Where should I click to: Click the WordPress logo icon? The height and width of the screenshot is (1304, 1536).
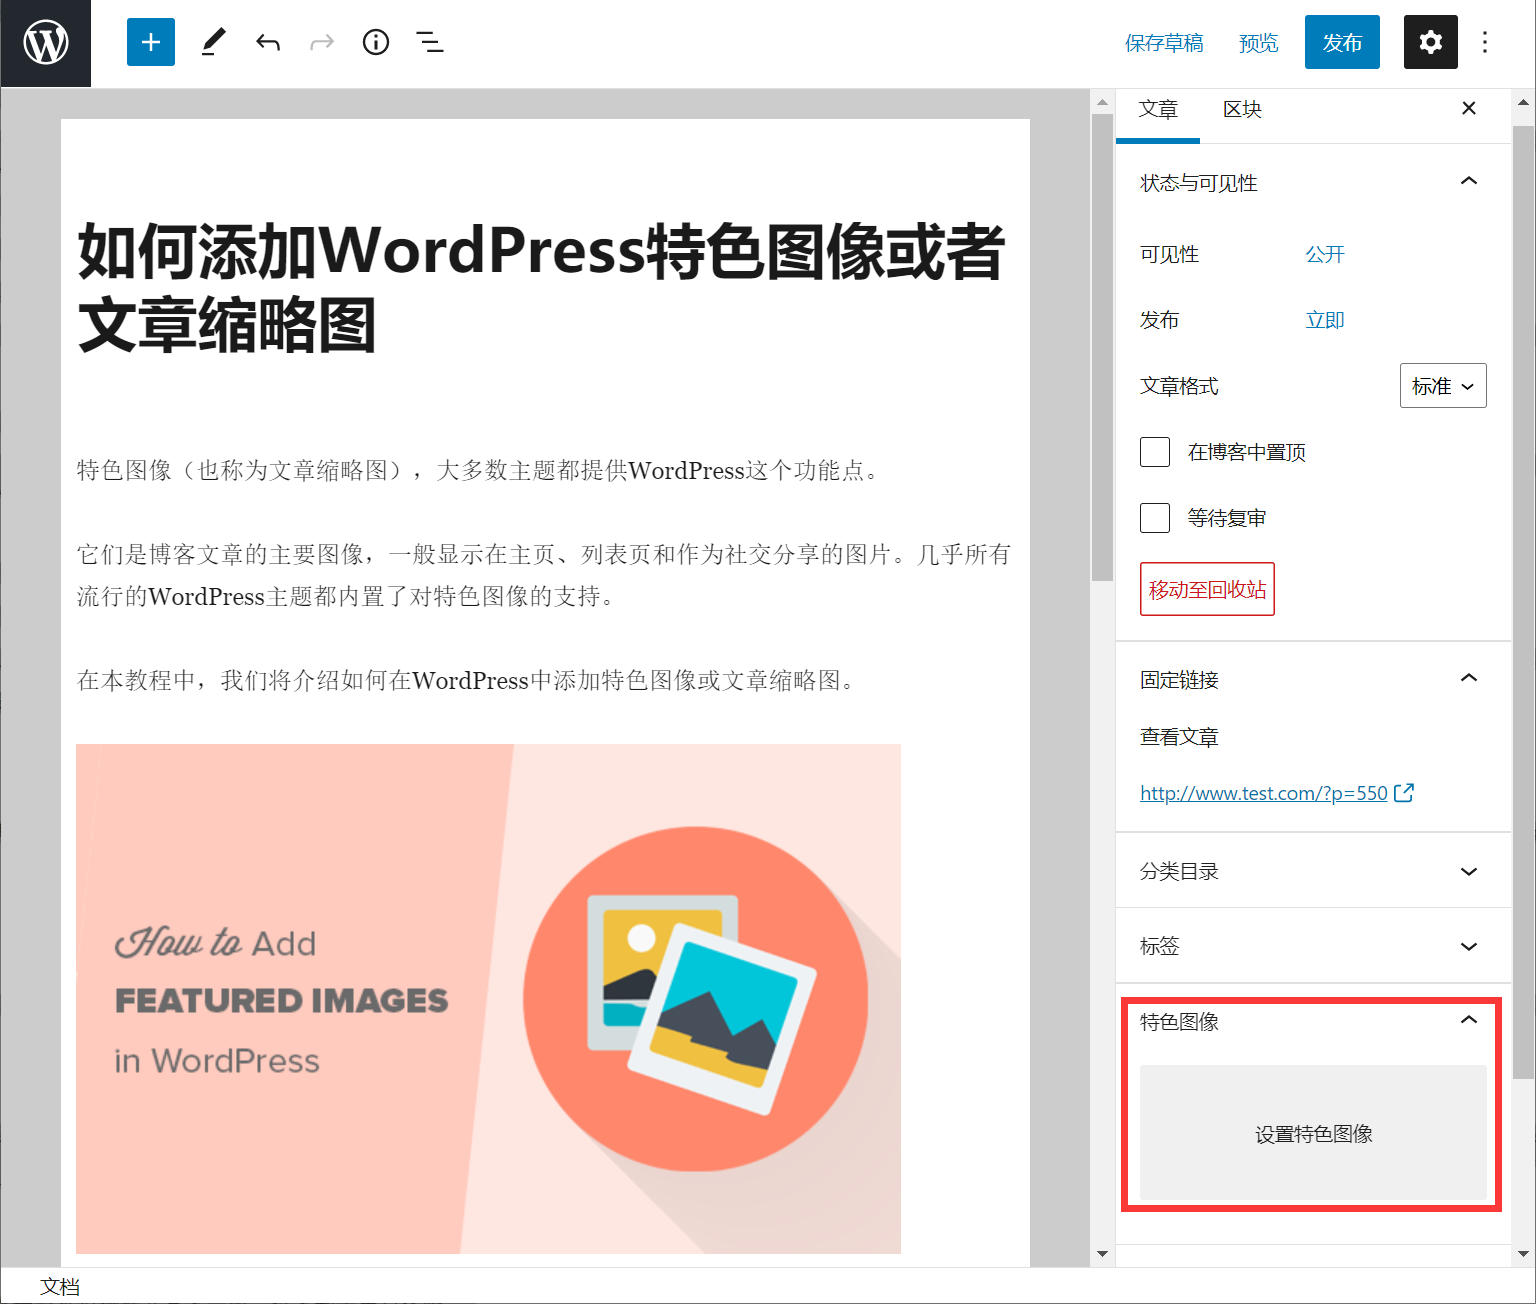coord(45,42)
